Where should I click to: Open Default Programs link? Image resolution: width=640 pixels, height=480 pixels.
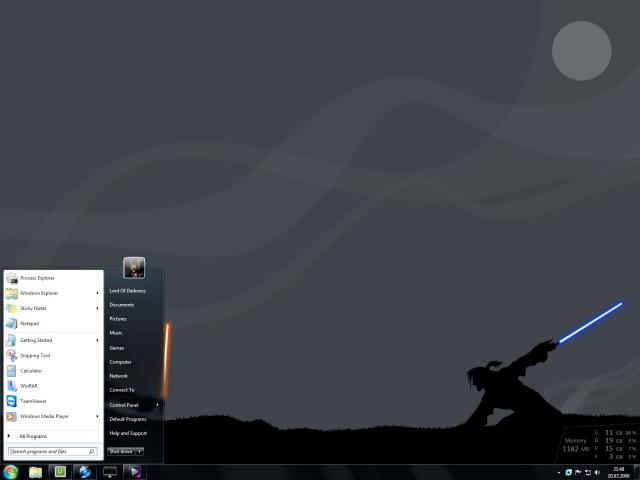pyautogui.click(x=128, y=419)
